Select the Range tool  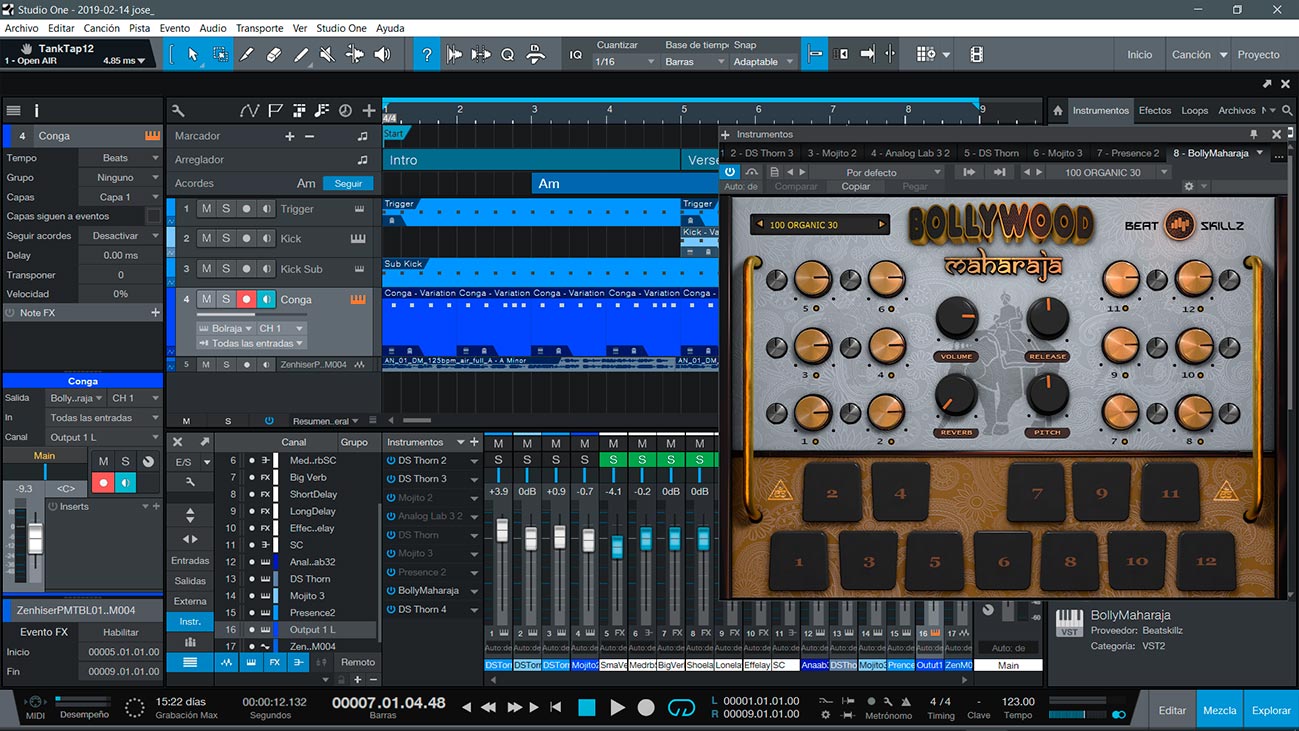220,55
